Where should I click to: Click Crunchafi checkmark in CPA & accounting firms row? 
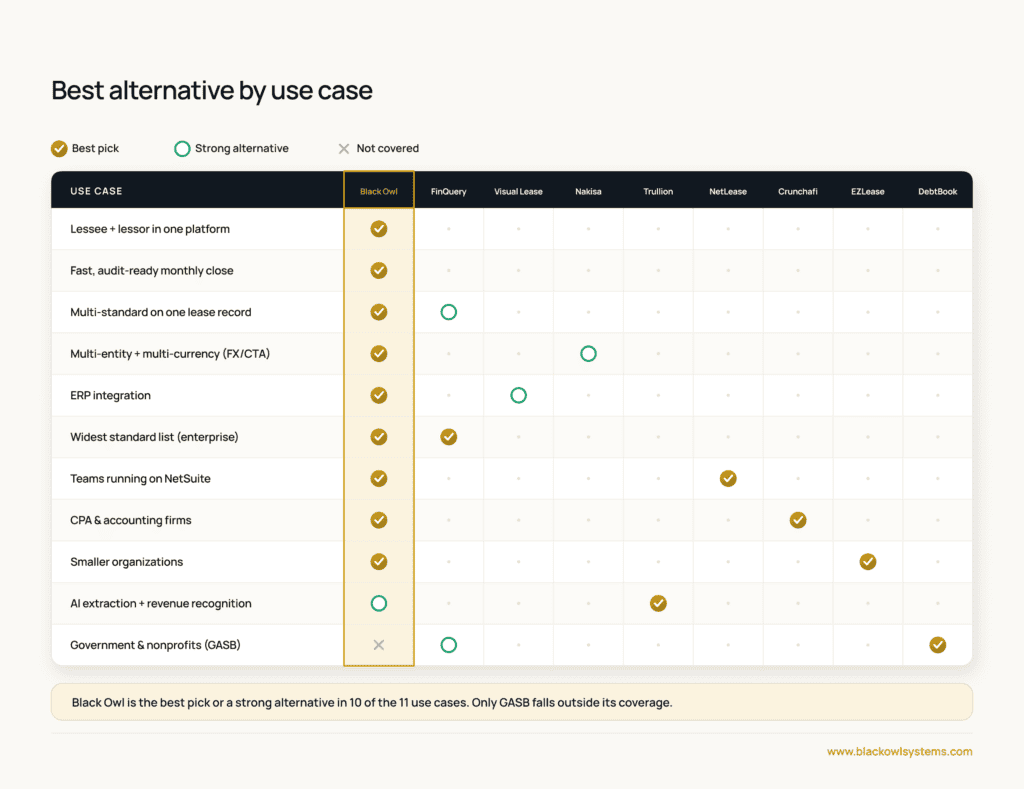click(x=798, y=520)
